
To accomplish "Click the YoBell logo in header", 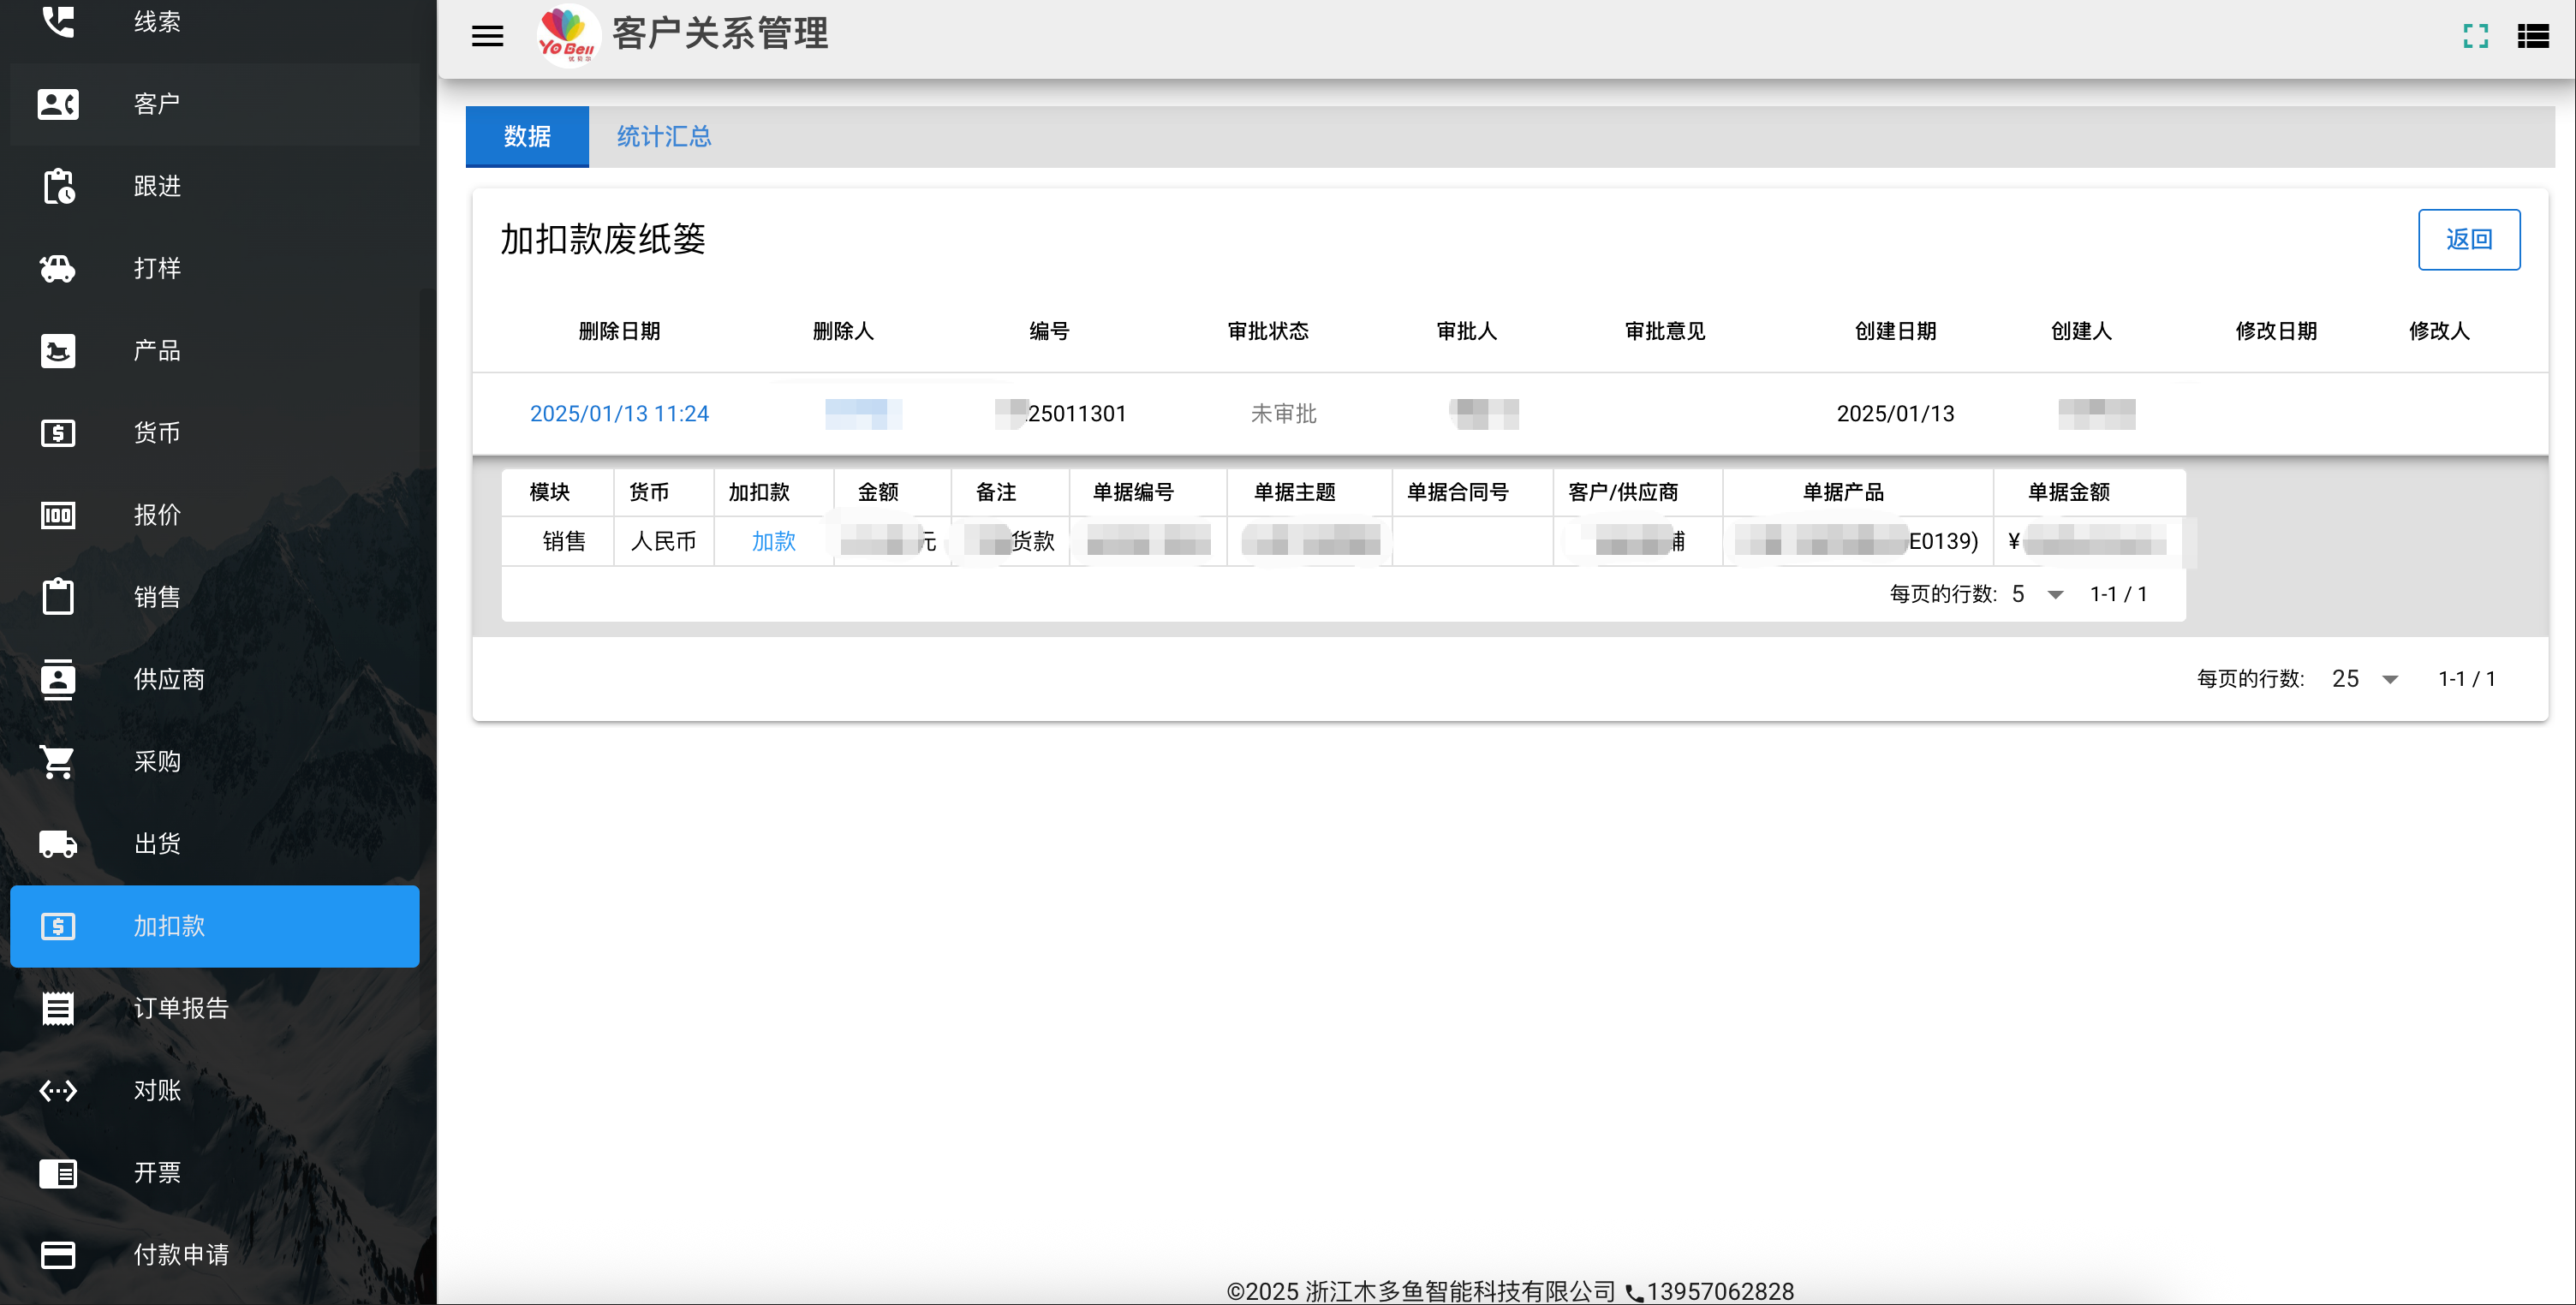I will [567, 35].
